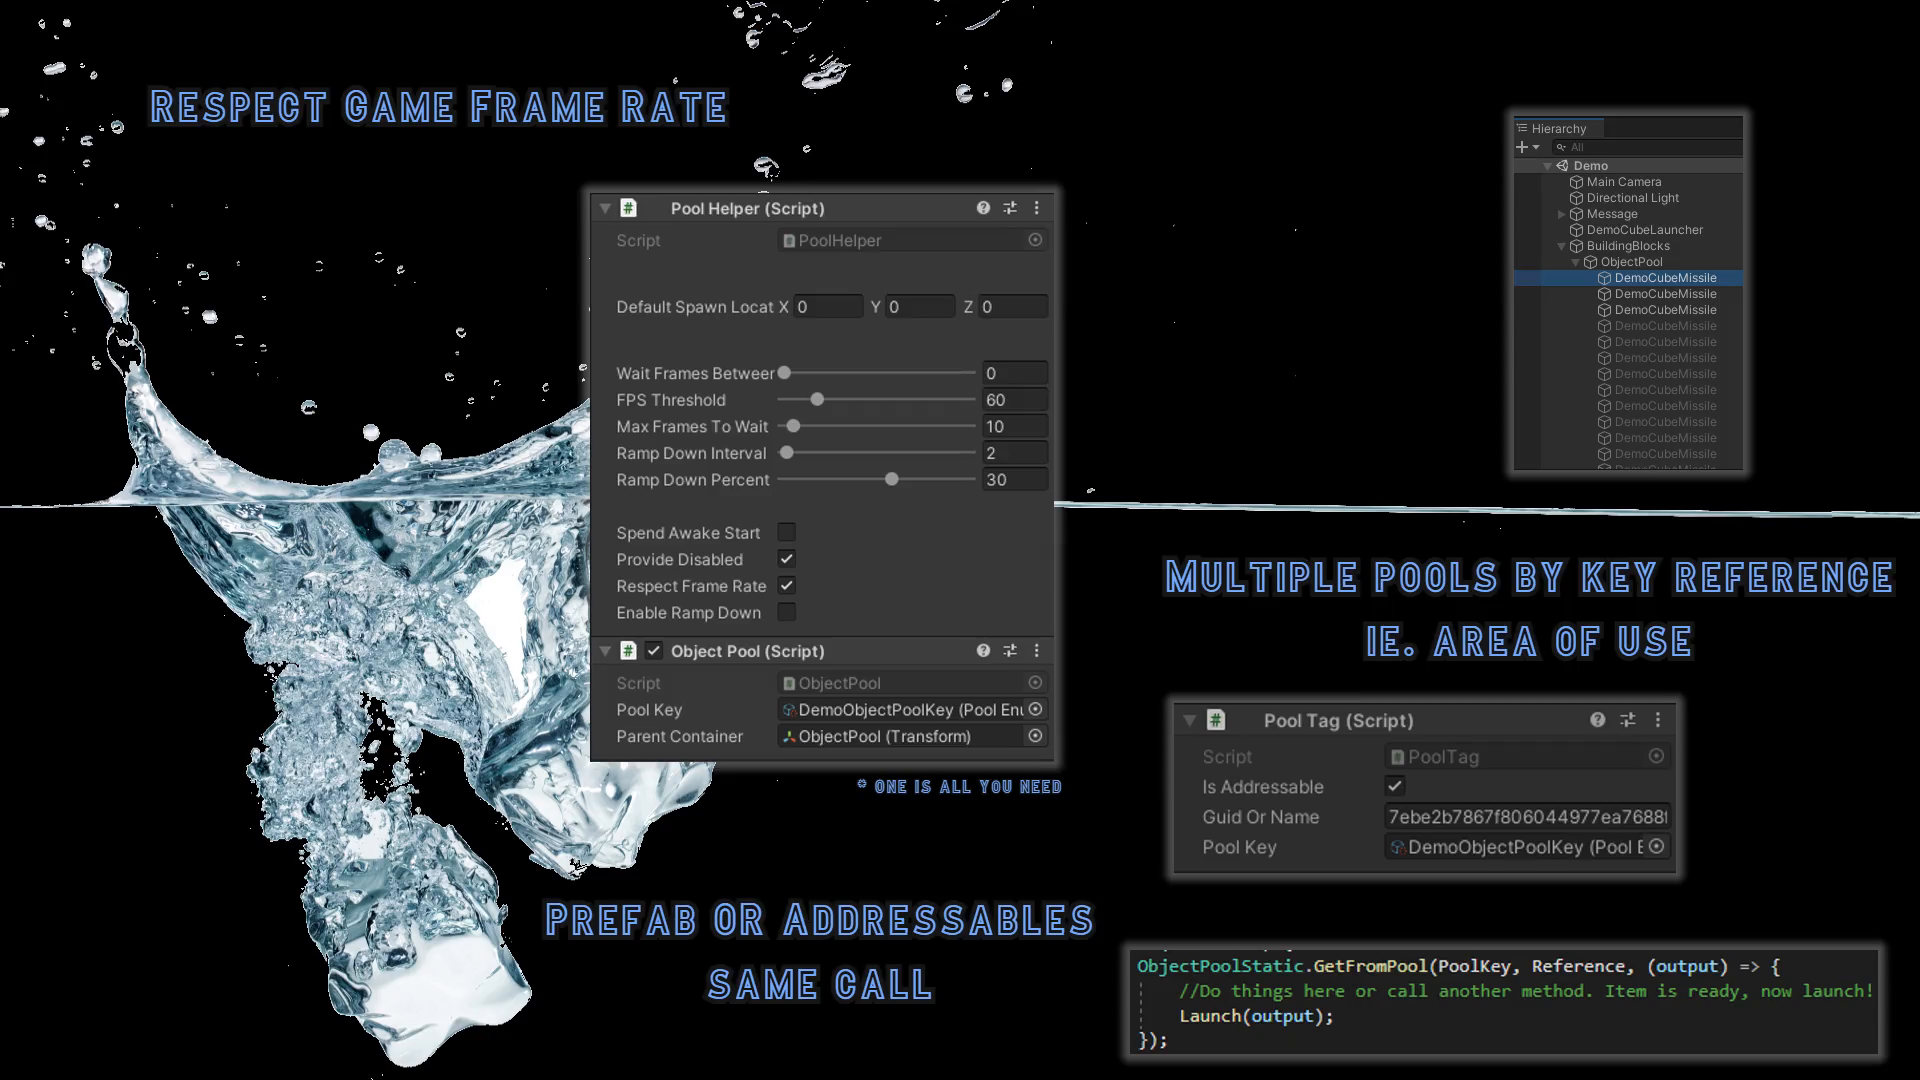Select Main Camera in the Hierarchy
The height and width of the screenshot is (1080, 1920).
point(1623,182)
